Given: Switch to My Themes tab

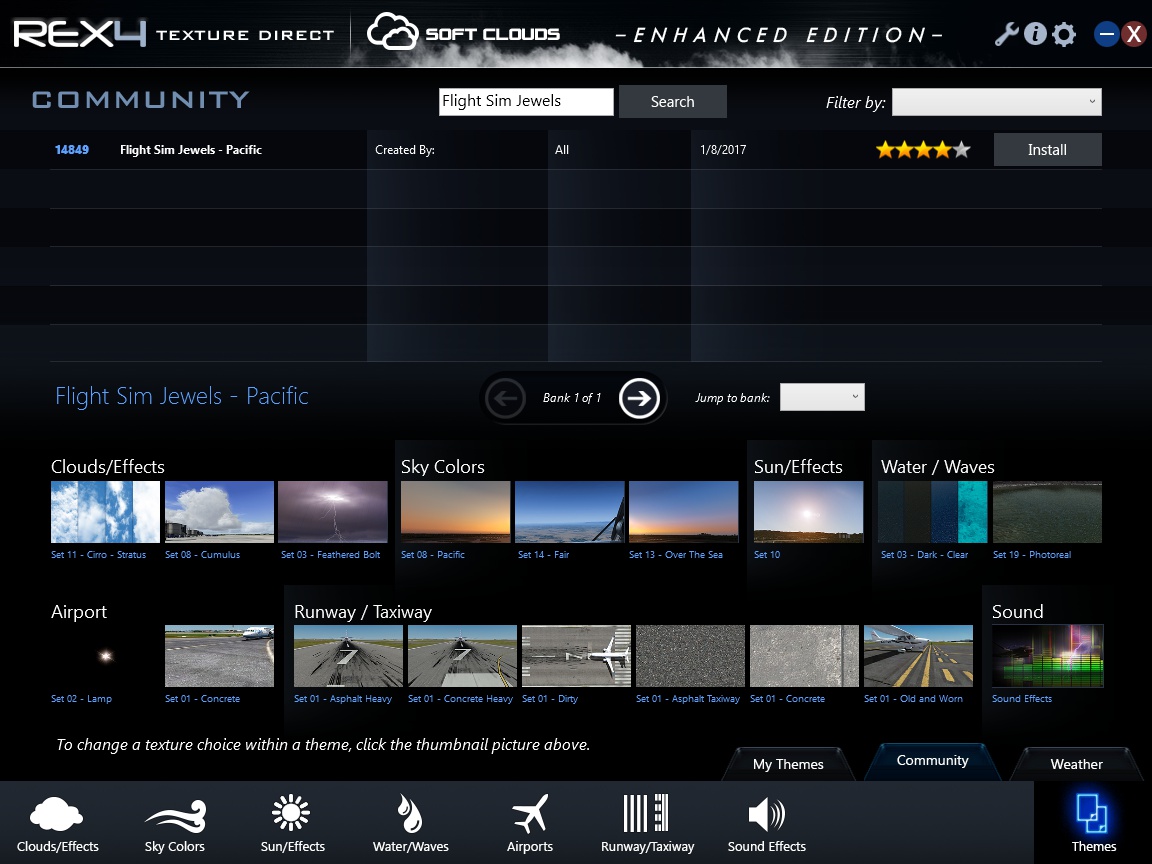Looking at the screenshot, I should 788,764.
